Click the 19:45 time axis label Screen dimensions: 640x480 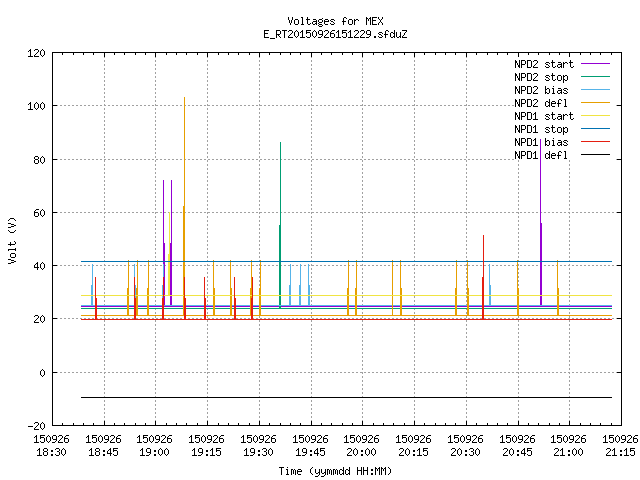(310, 452)
